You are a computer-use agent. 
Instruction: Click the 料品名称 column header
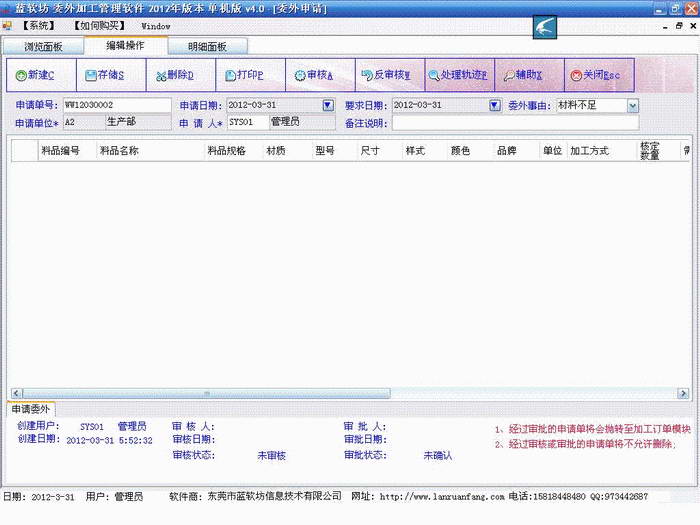tap(150, 151)
